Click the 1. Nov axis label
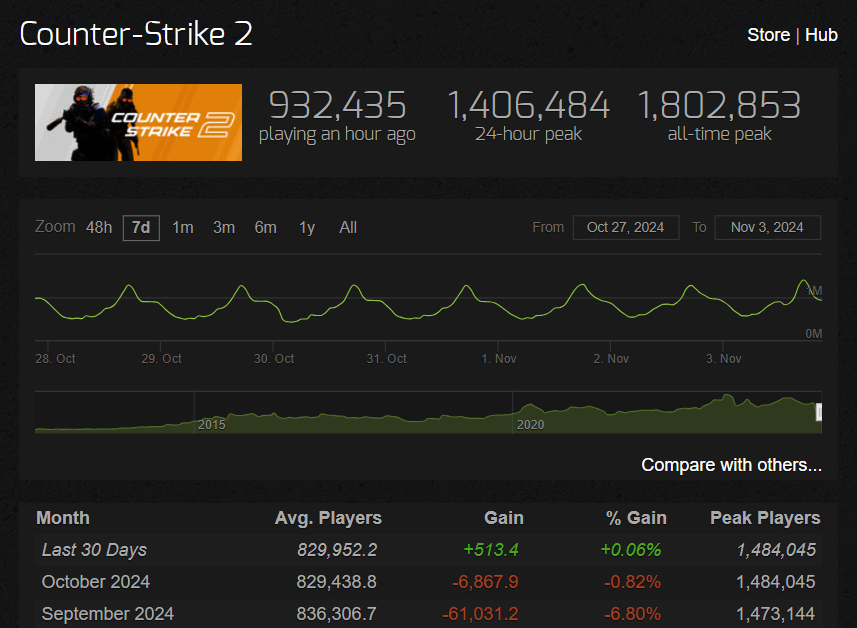The image size is (857, 628). 498,359
